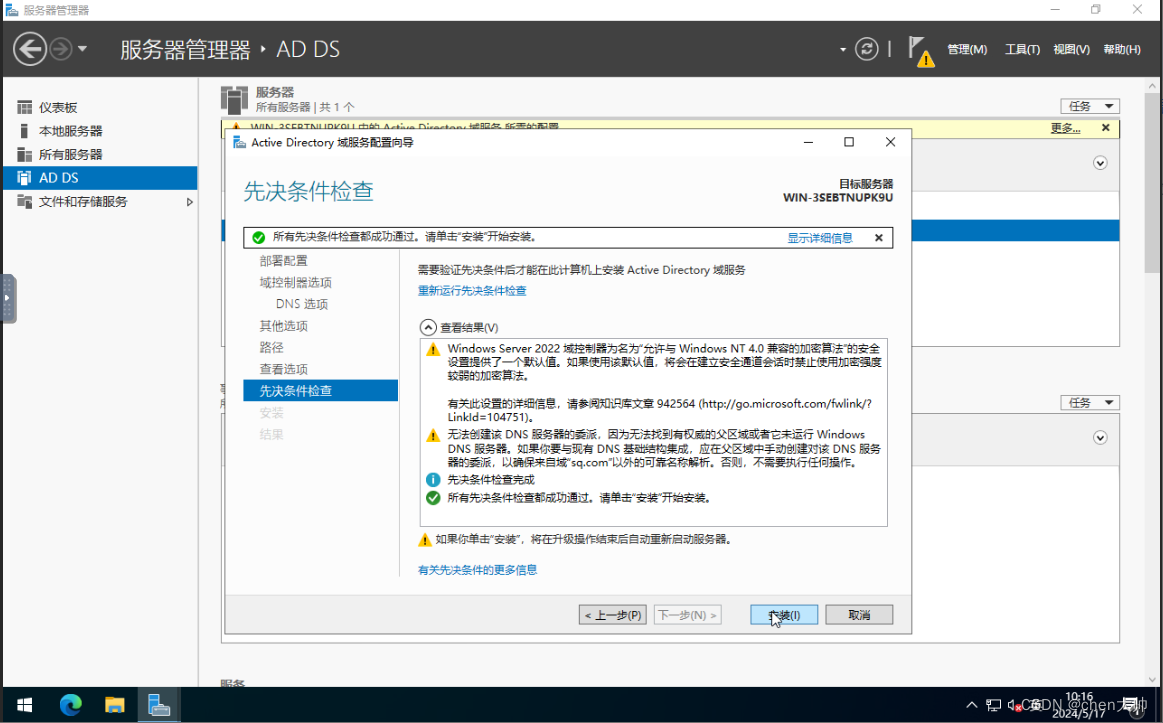Select AD DS in the sidebar
The height and width of the screenshot is (723, 1163).
coord(100,178)
